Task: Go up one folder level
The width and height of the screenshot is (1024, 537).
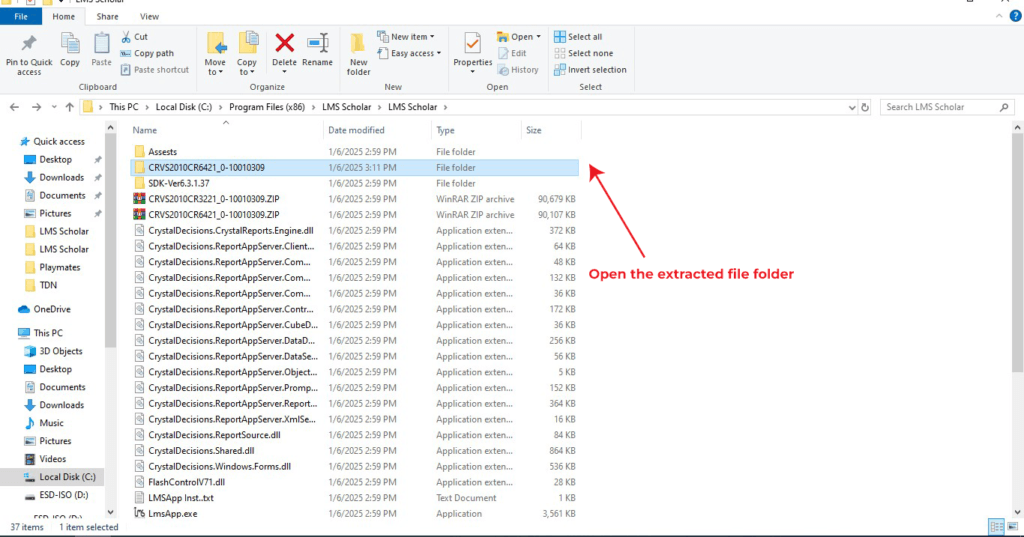Action: click(x=69, y=107)
